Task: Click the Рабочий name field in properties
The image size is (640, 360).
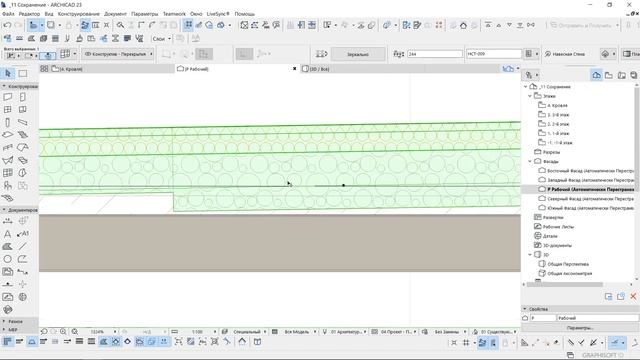Action: (x=598, y=318)
